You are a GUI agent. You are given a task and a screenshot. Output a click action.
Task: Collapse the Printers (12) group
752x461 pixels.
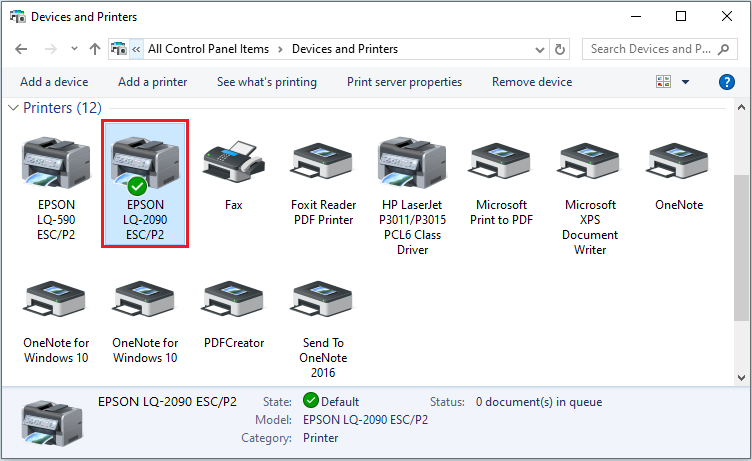coord(13,108)
